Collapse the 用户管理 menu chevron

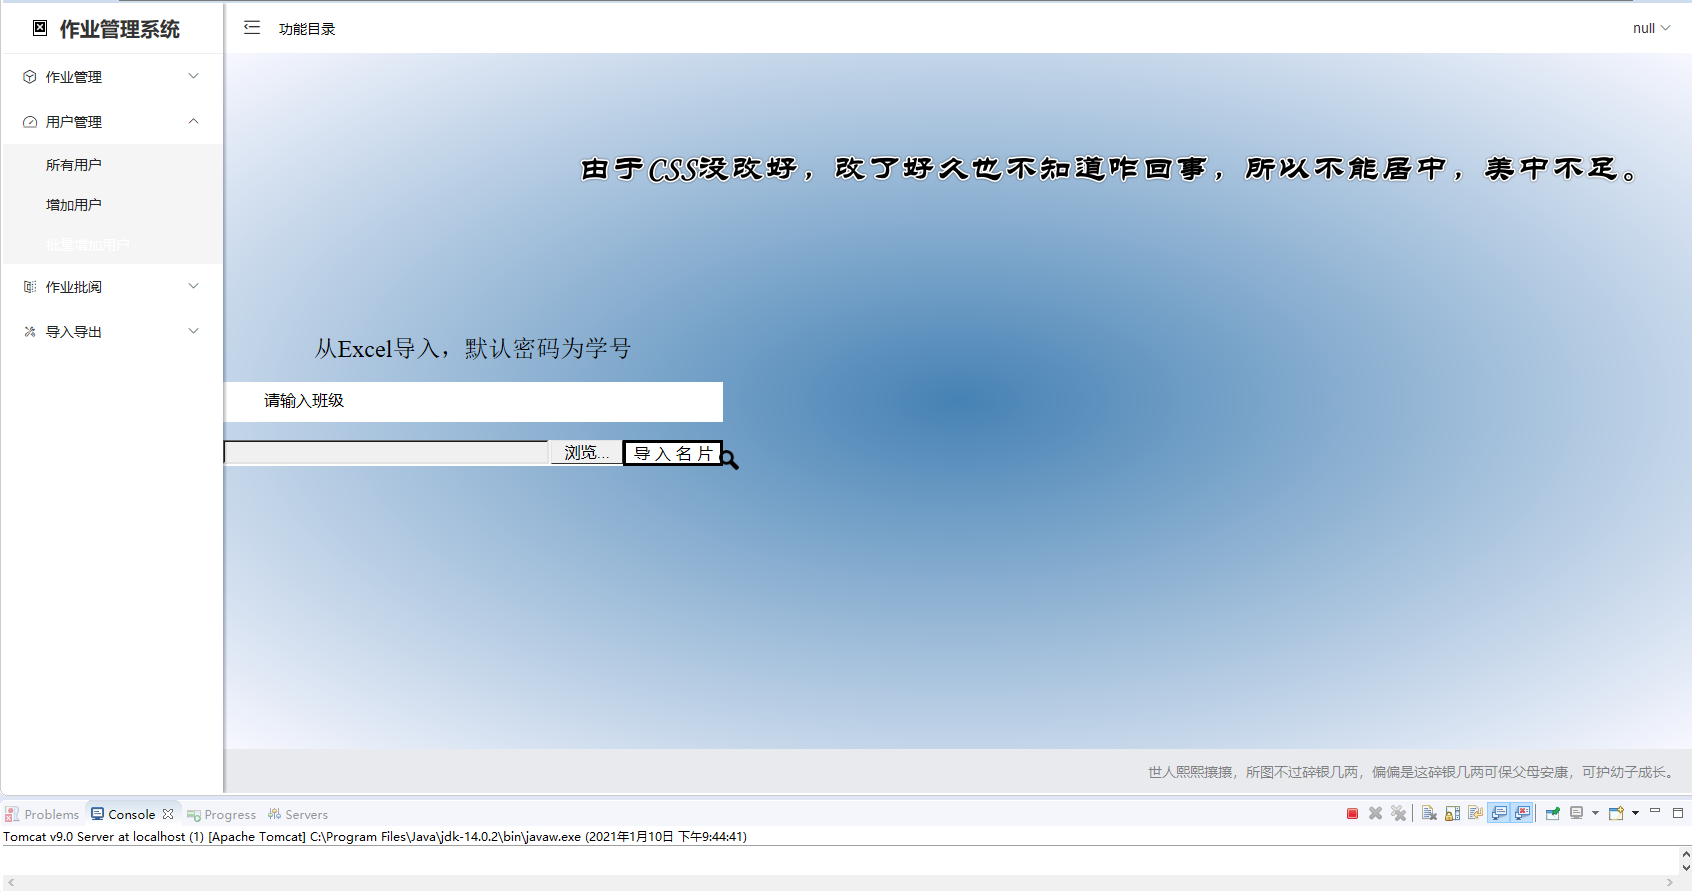(194, 121)
